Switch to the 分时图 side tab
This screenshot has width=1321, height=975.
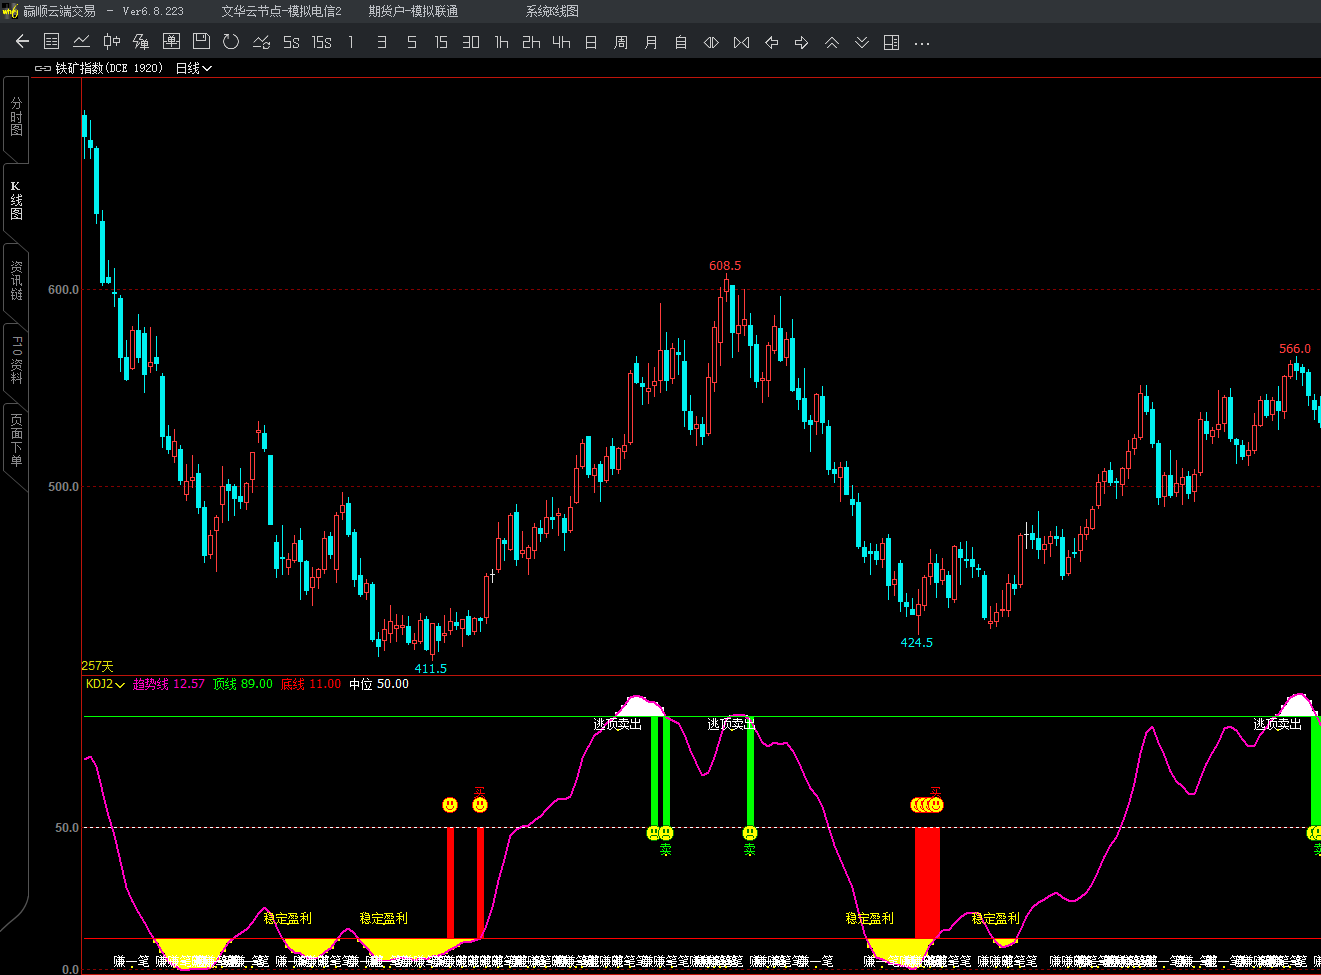pos(16,117)
